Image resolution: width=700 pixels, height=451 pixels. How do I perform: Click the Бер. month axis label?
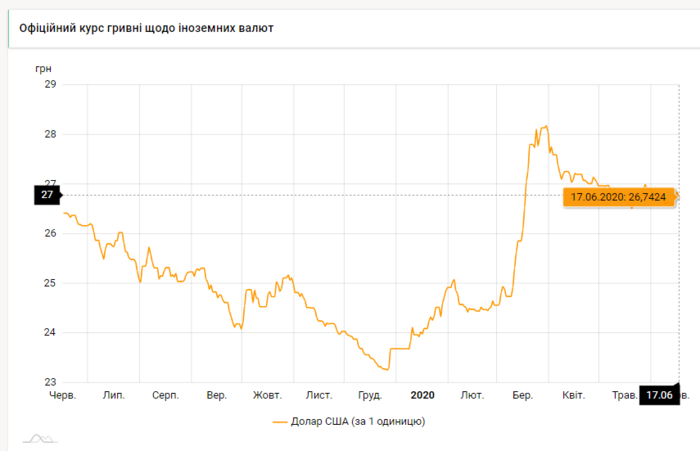point(522,395)
